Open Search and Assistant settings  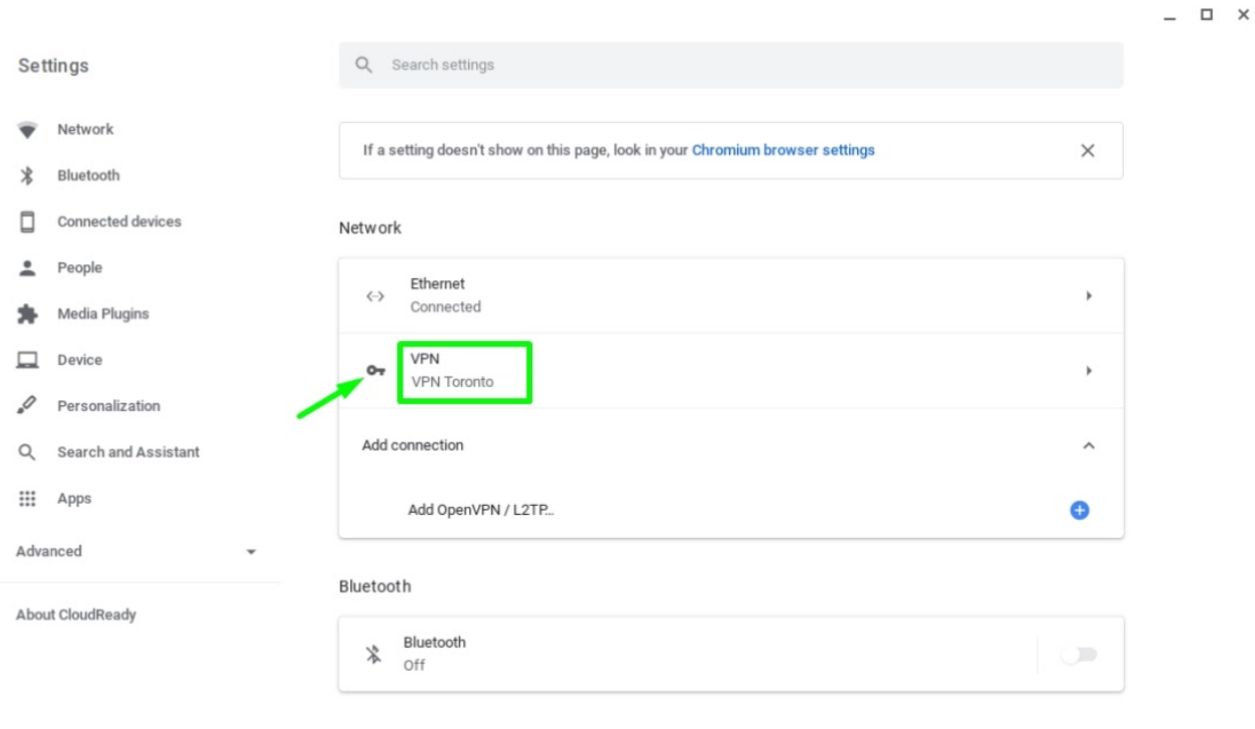coord(128,452)
